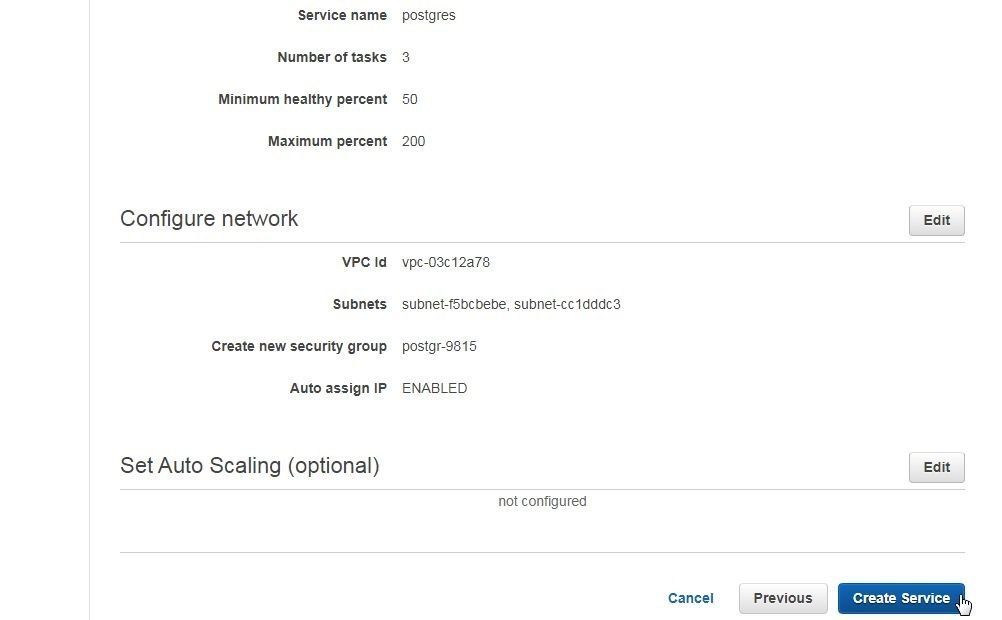Viewport: 1002px width, 620px height.
Task: Click the postgr-9815 security group name
Action: pos(439,346)
